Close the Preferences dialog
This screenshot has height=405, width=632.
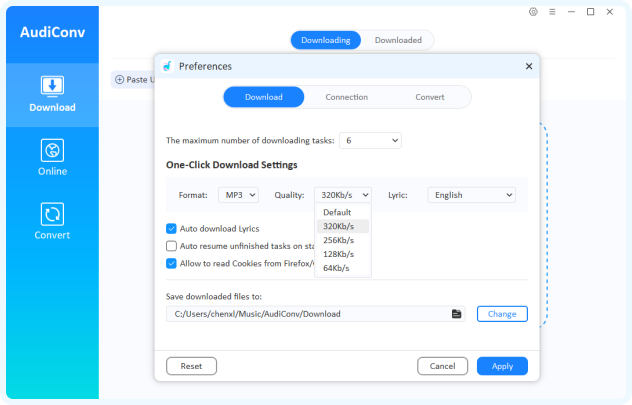pos(529,66)
